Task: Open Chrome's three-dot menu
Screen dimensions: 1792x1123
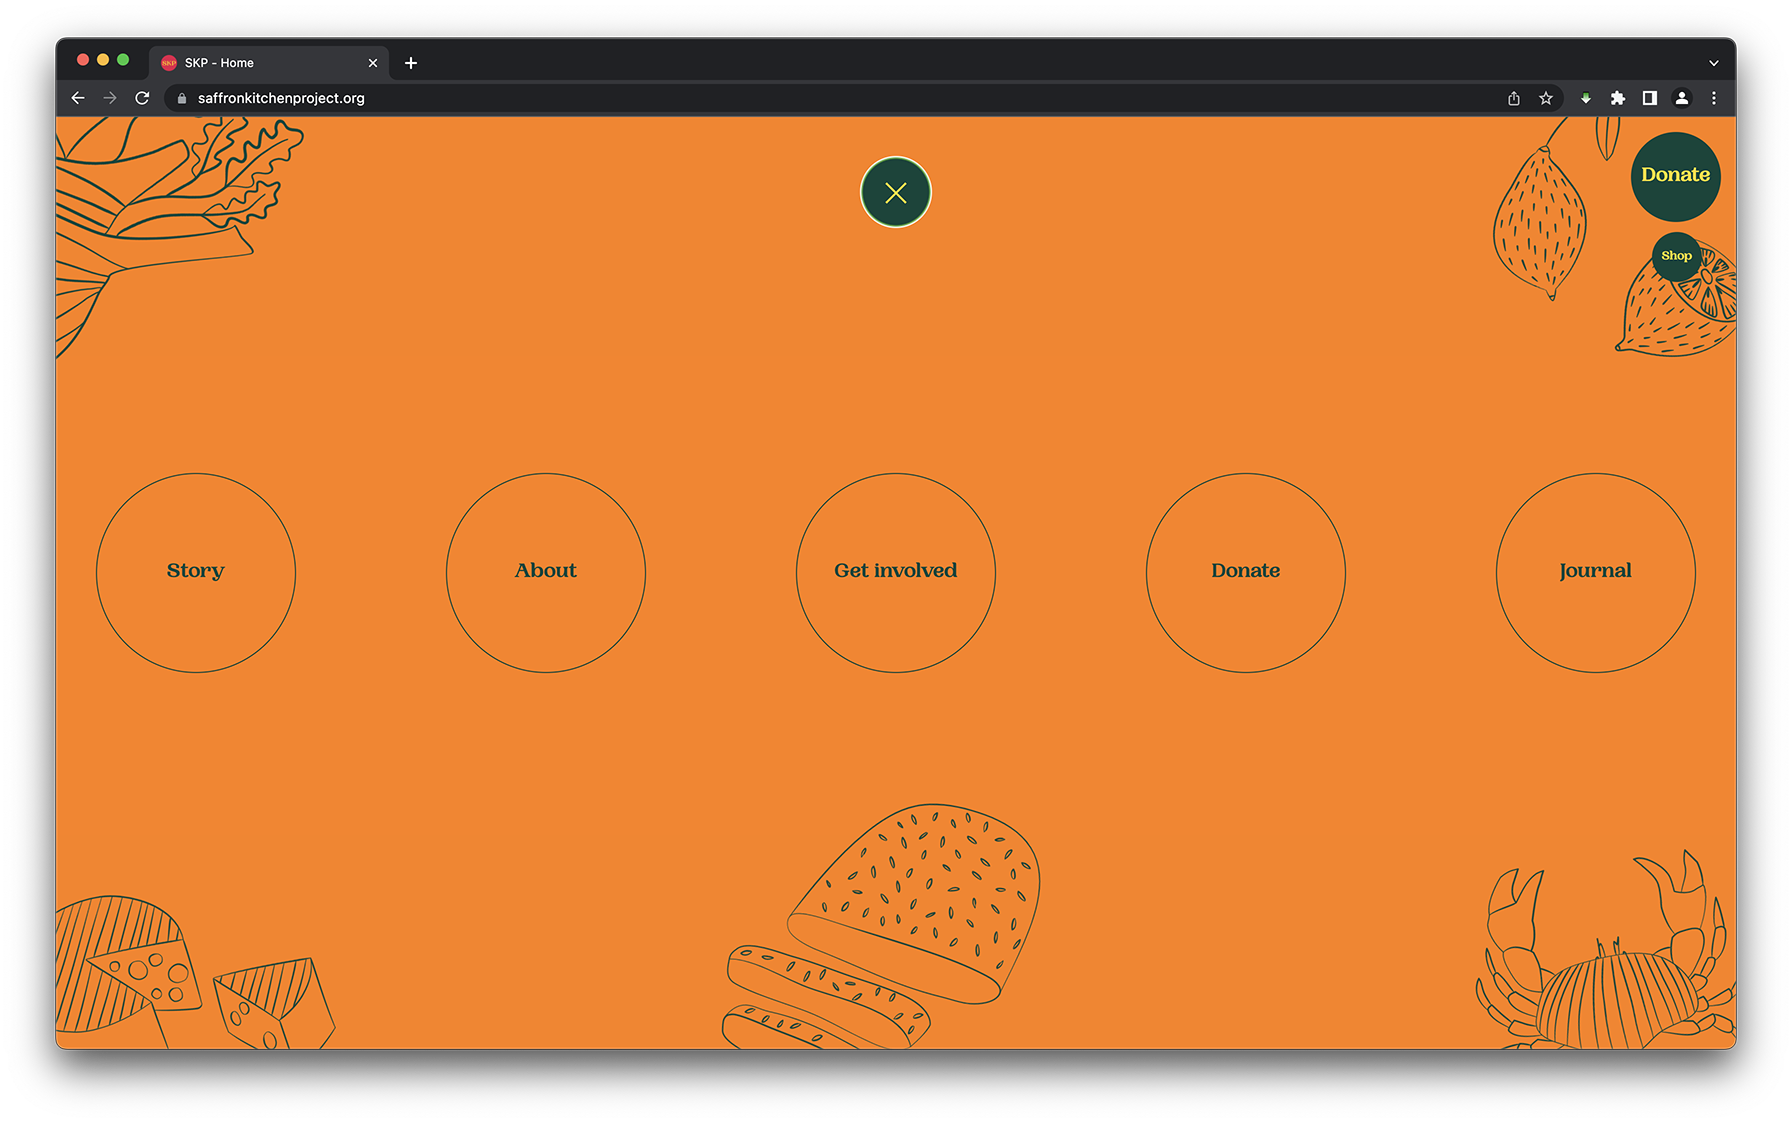Action: (x=1714, y=98)
